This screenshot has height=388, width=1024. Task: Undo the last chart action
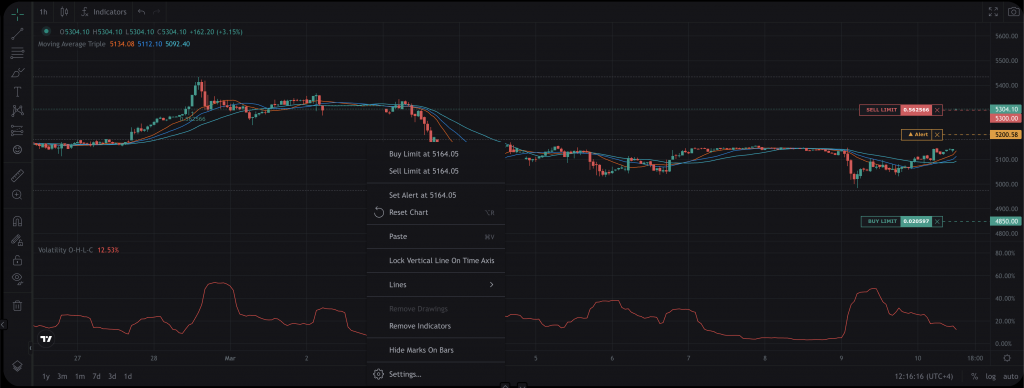click(142, 12)
